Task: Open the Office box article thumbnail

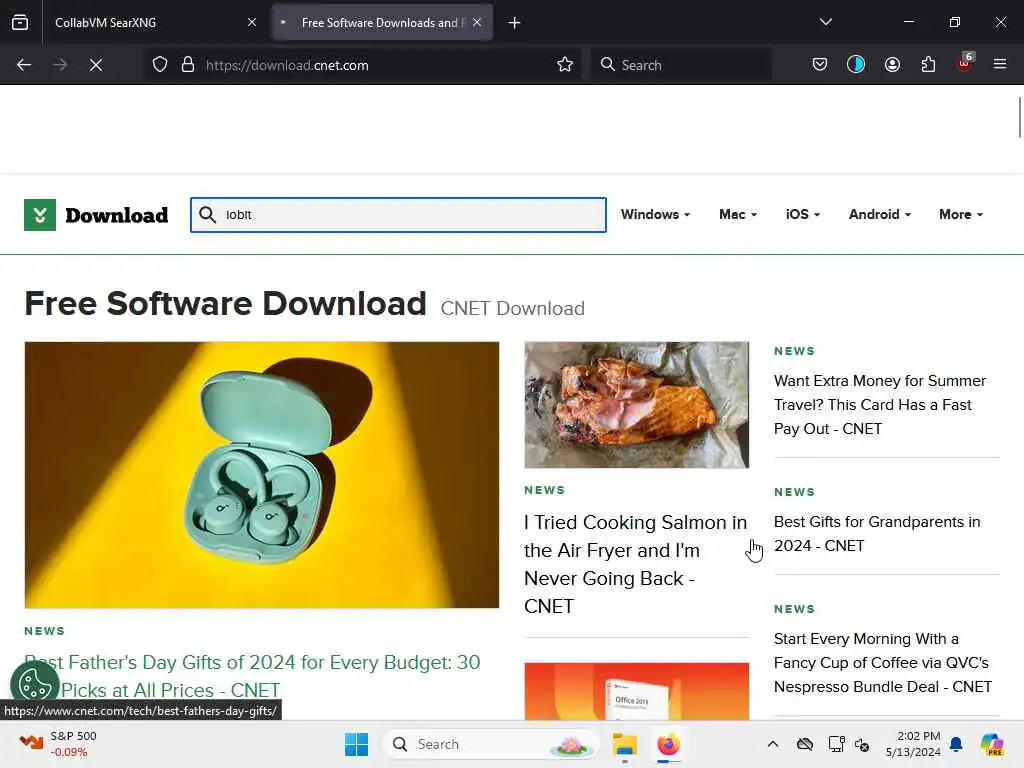Action: pyautogui.click(x=637, y=692)
